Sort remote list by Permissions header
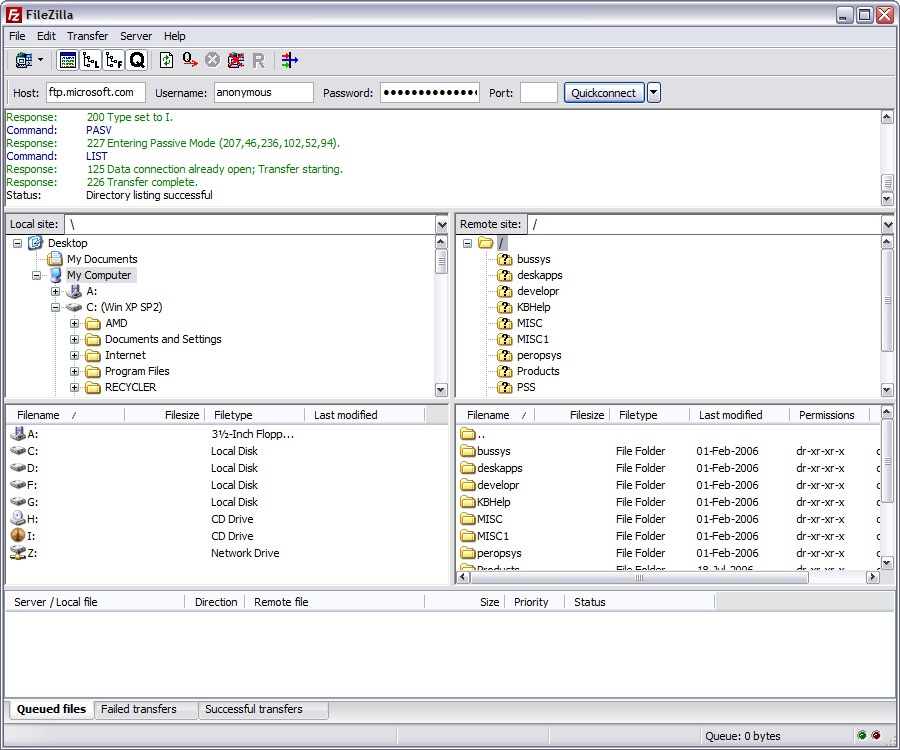Viewport: 900px width, 750px height. (x=830, y=415)
